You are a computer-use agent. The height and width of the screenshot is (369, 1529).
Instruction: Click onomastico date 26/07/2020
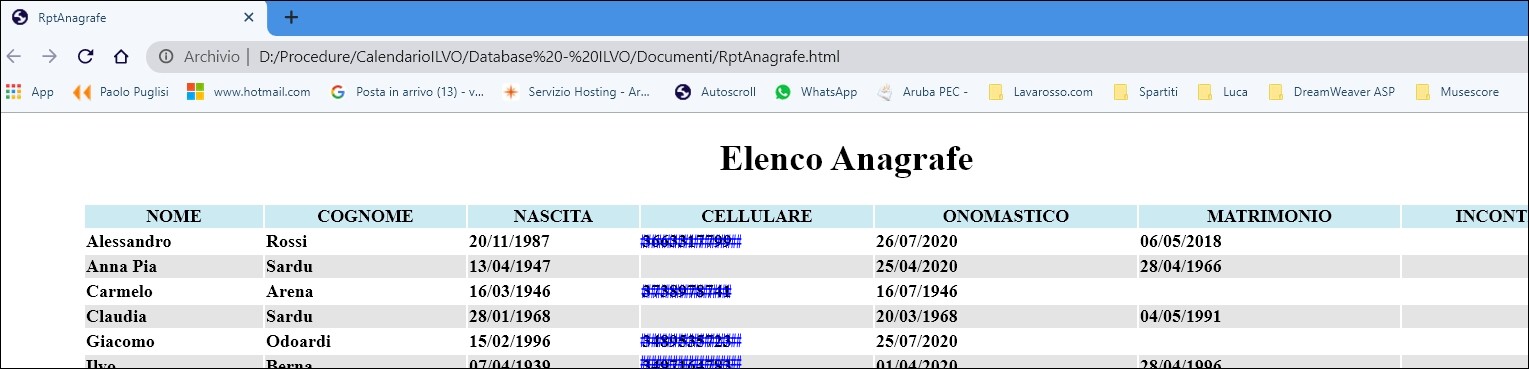(917, 241)
